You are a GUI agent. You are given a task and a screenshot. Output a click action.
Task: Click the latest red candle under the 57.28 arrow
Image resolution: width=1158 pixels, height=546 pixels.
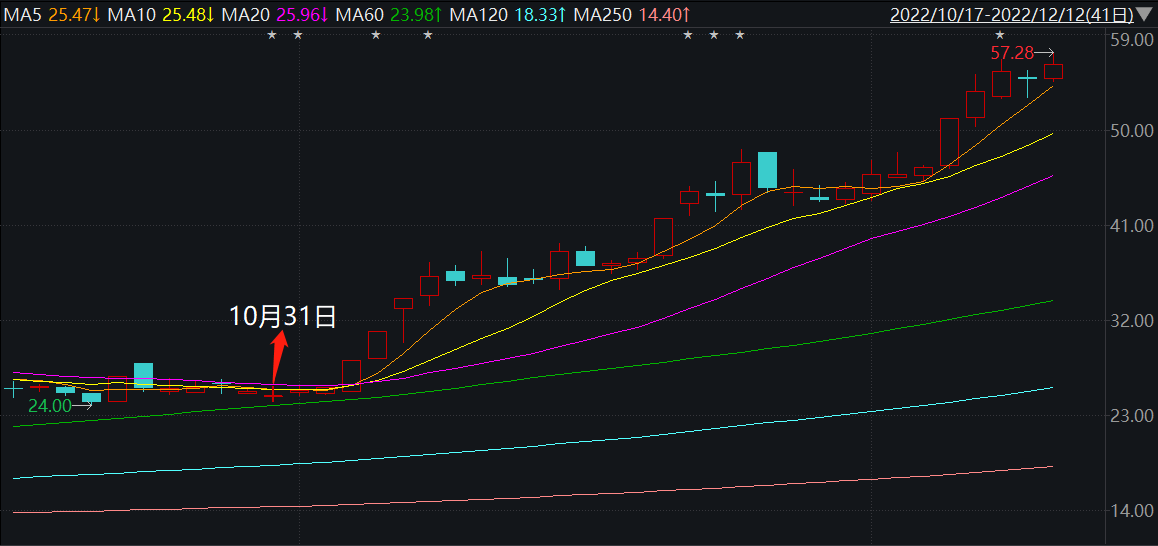(x=1053, y=71)
